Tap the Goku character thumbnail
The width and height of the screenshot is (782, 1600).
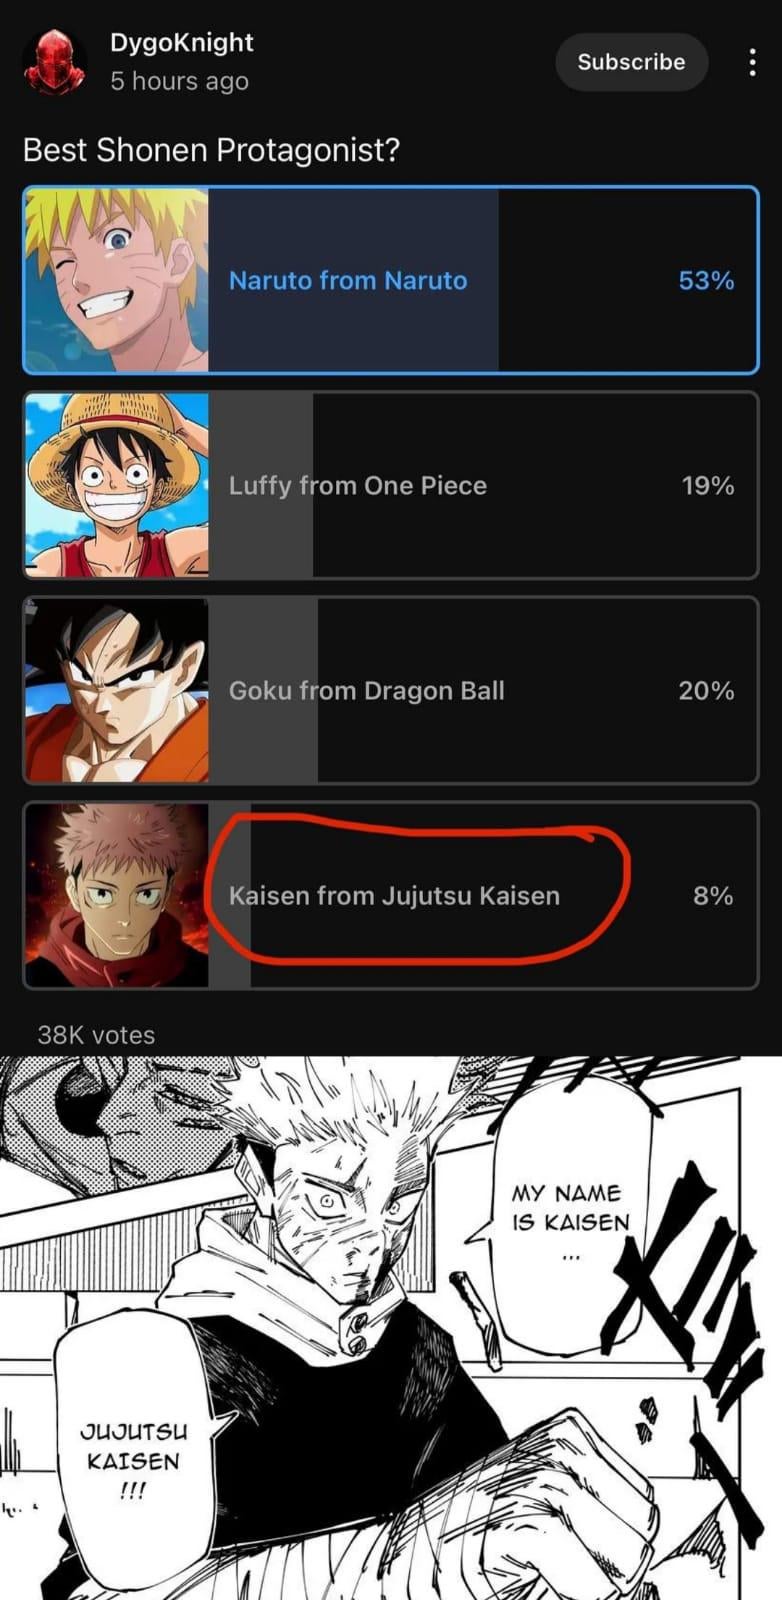coord(117,690)
